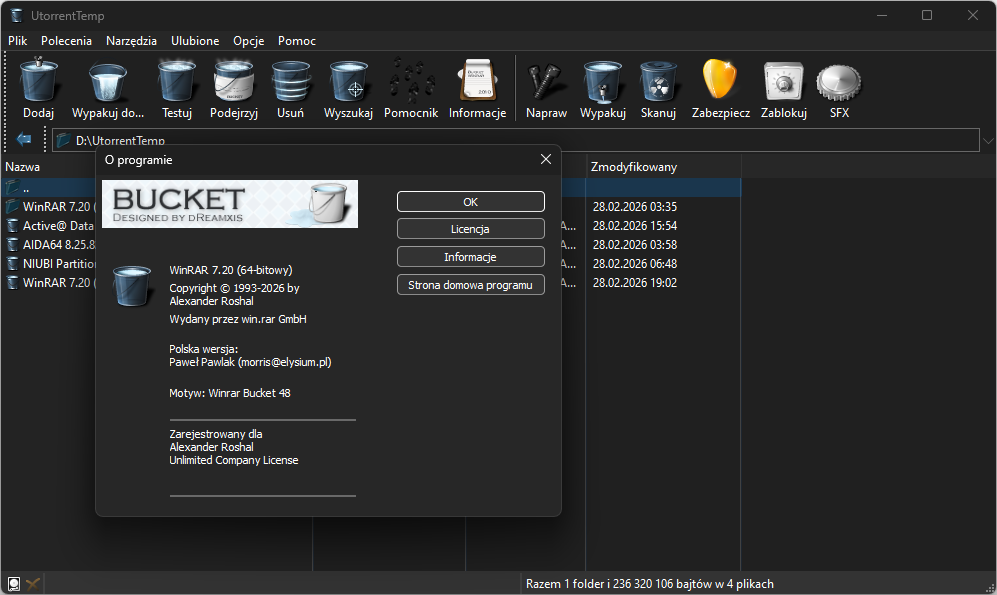
Task: Click the date 28.02.2026 19:02
Action: pyautogui.click(x=635, y=283)
